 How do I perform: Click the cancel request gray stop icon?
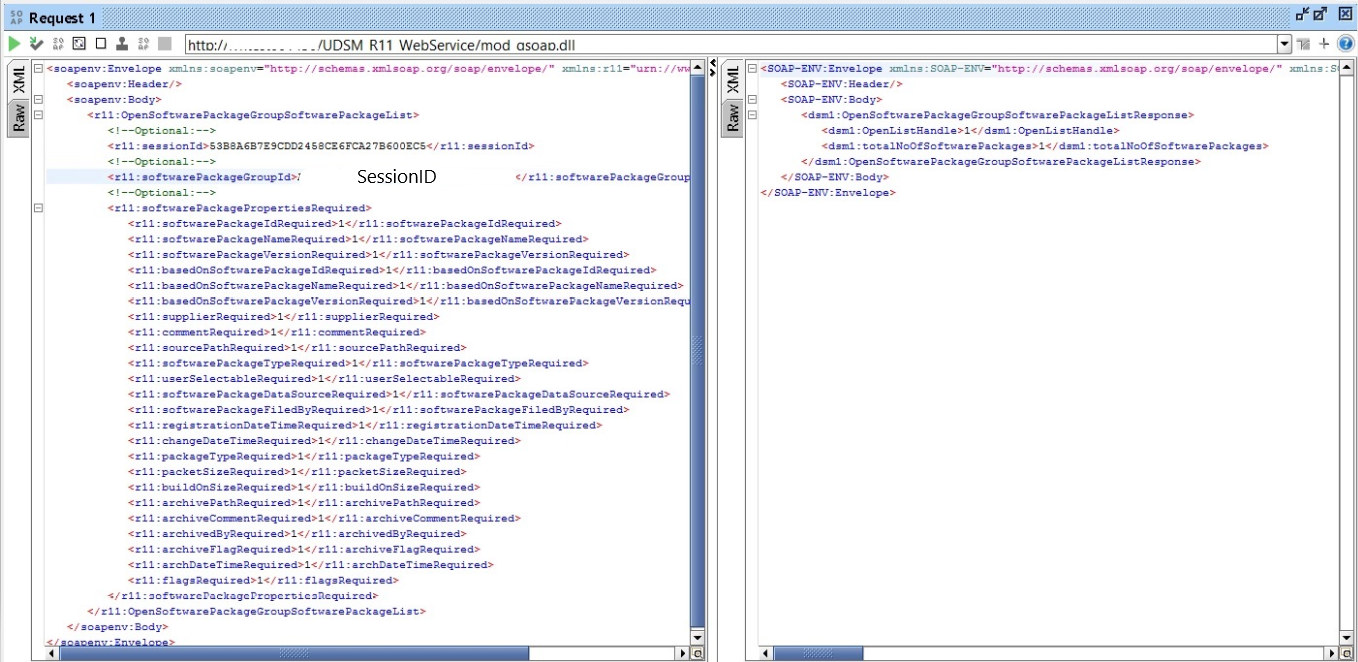(165, 44)
